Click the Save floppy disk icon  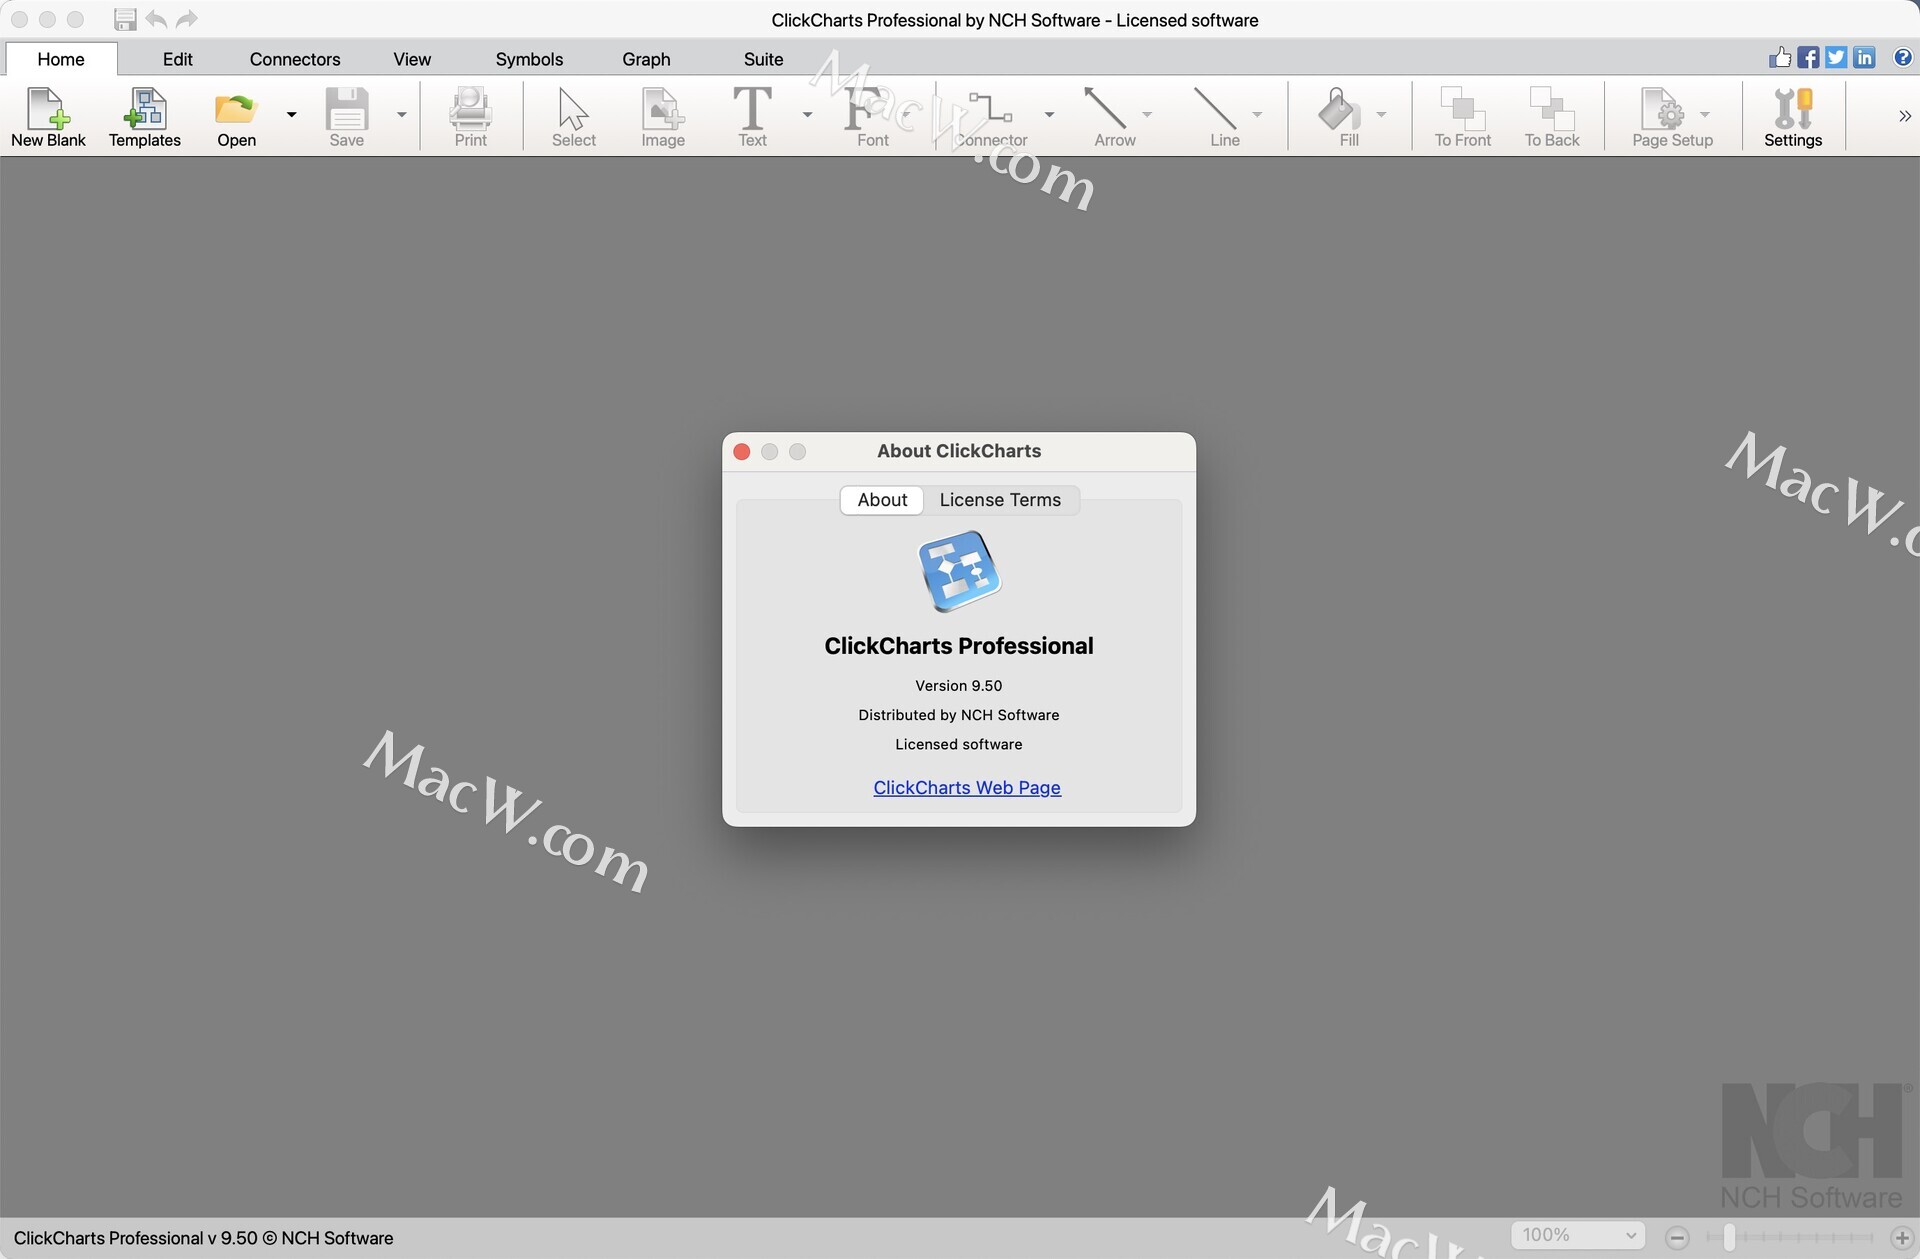pos(347,108)
